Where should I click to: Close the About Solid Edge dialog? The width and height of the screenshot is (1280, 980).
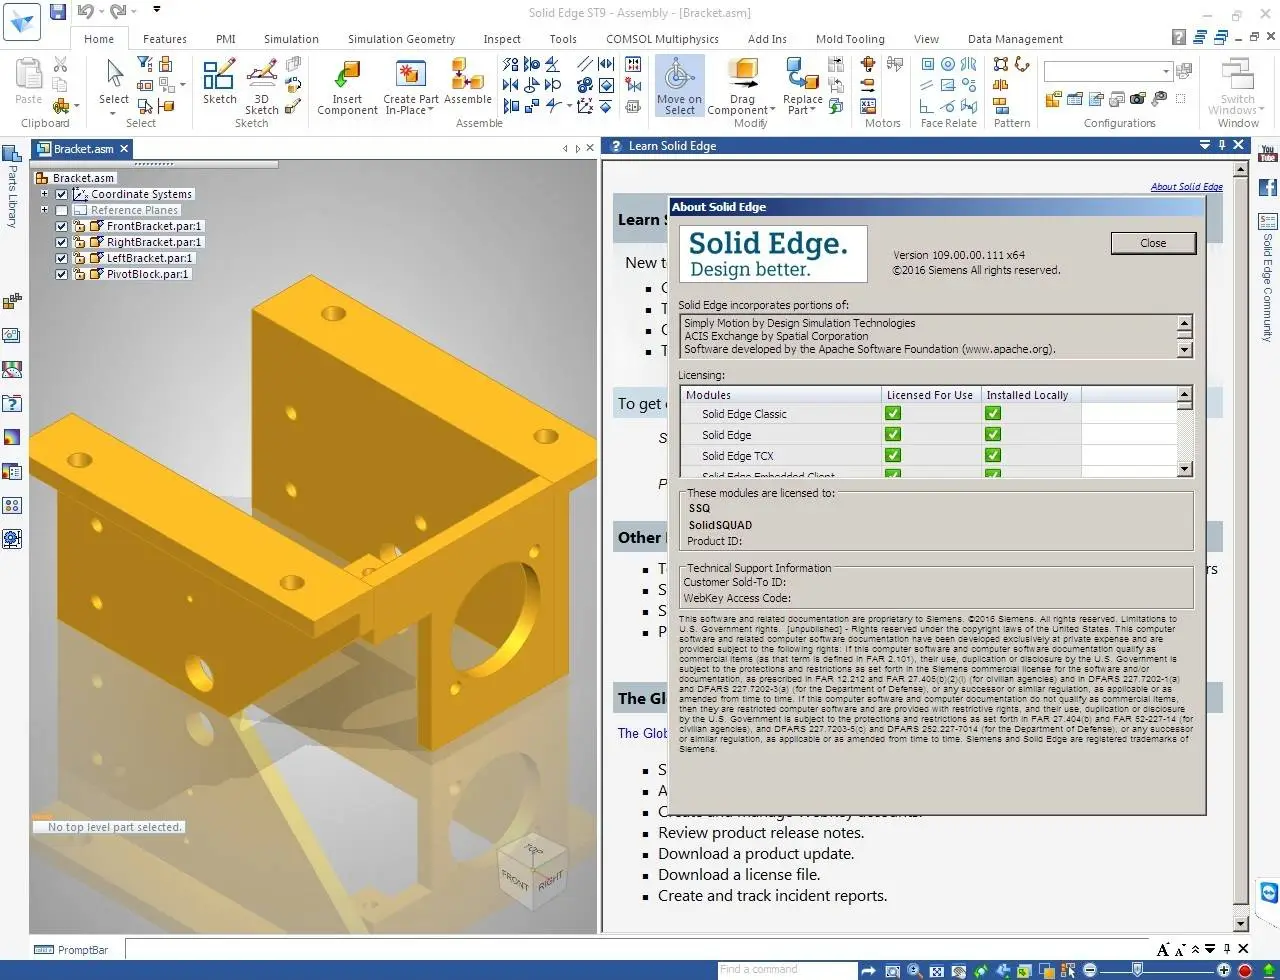click(1153, 243)
